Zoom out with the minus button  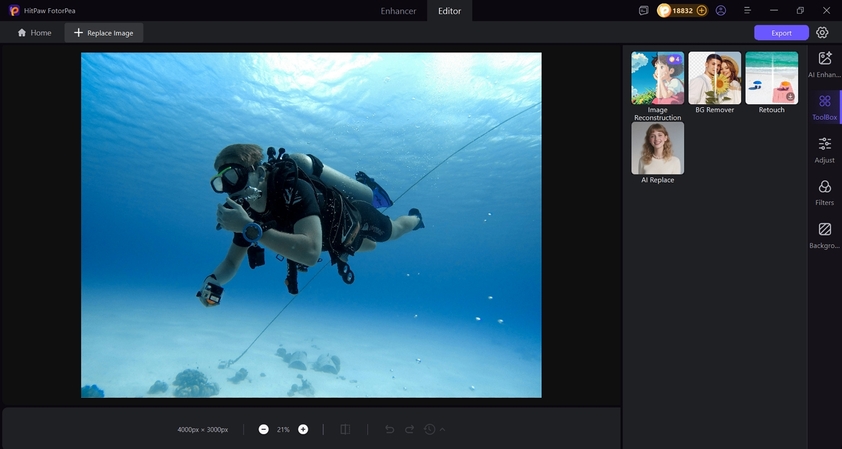[263, 429]
